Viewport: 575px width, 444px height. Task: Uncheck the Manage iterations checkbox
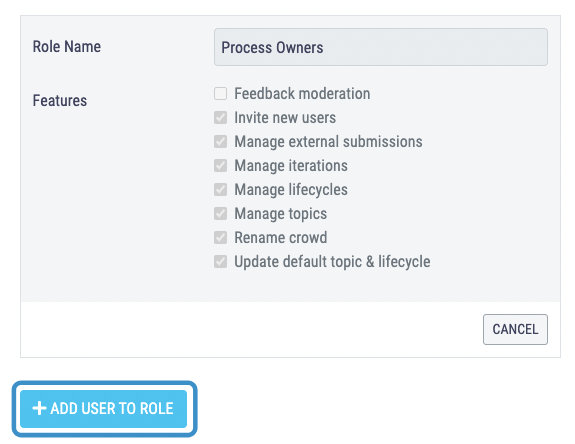[220, 166]
